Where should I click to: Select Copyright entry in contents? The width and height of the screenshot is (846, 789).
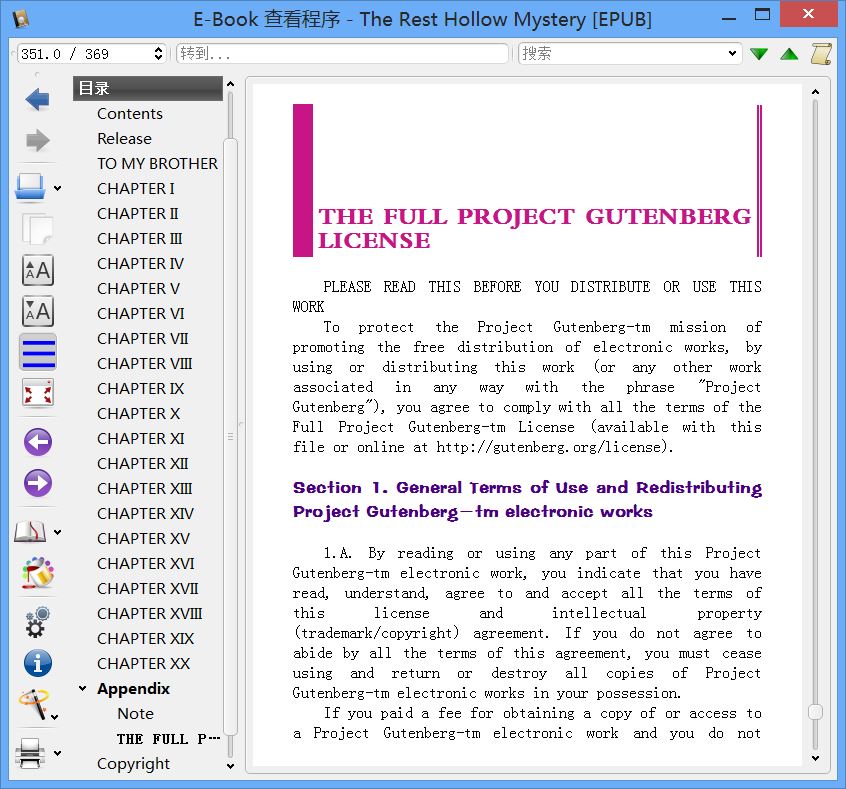133,764
